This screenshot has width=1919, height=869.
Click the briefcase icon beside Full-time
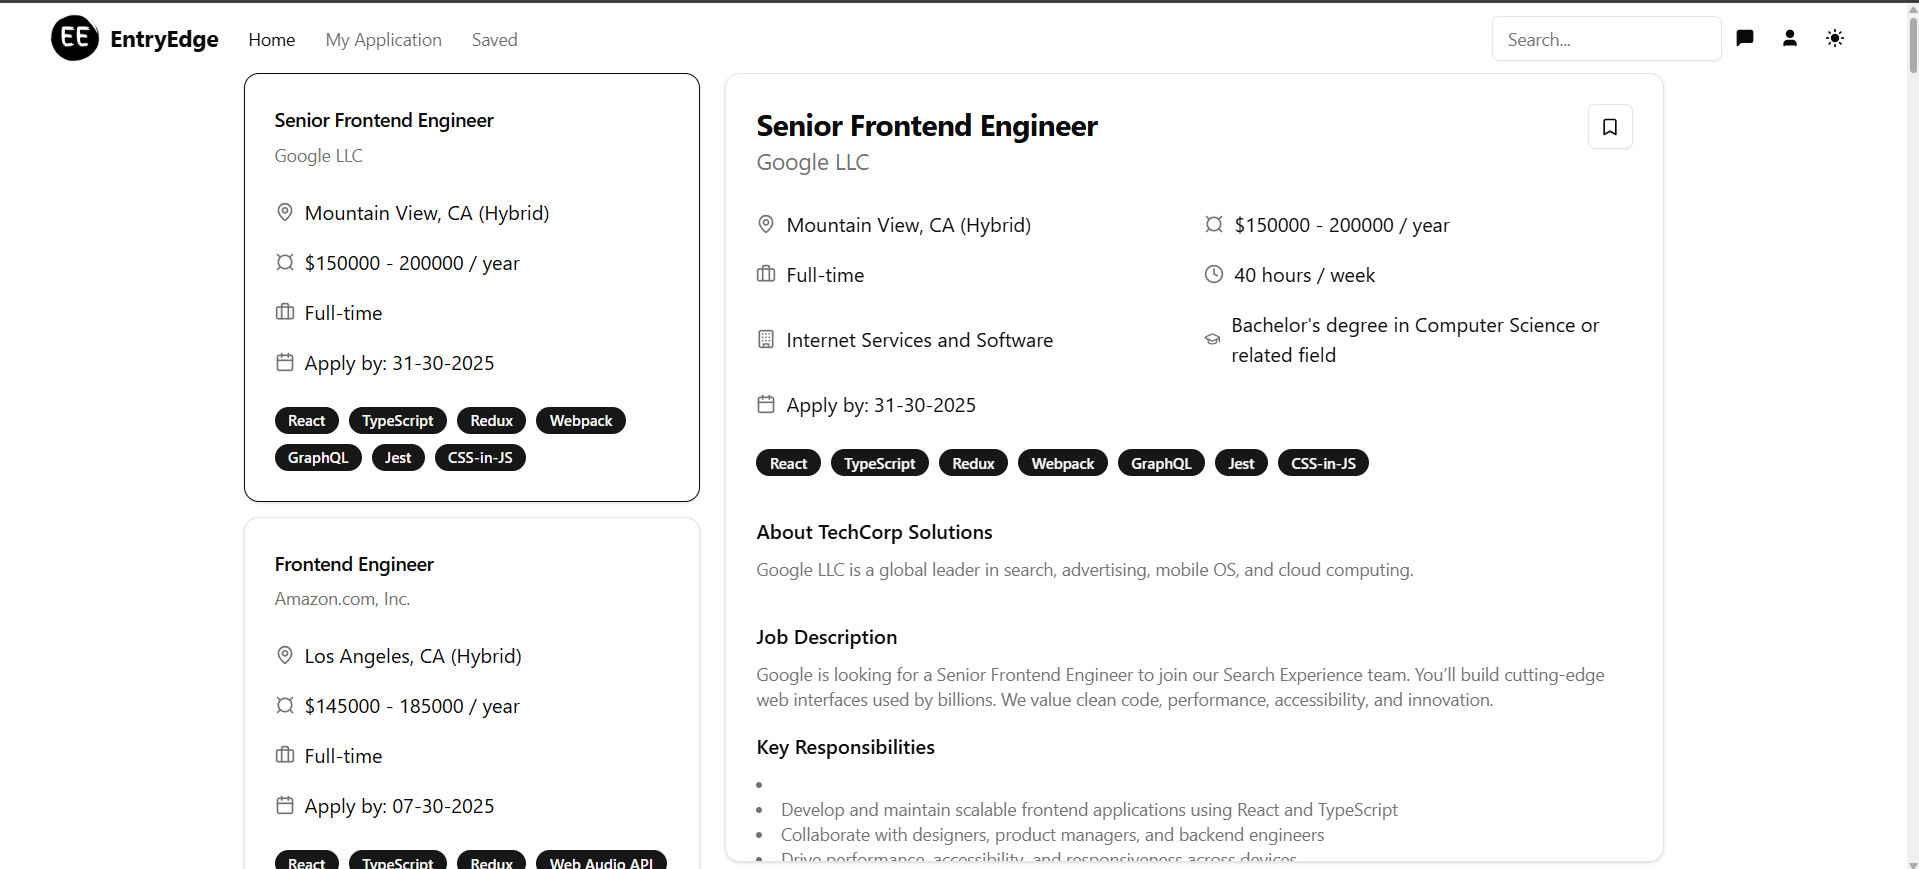pyautogui.click(x=765, y=274)
